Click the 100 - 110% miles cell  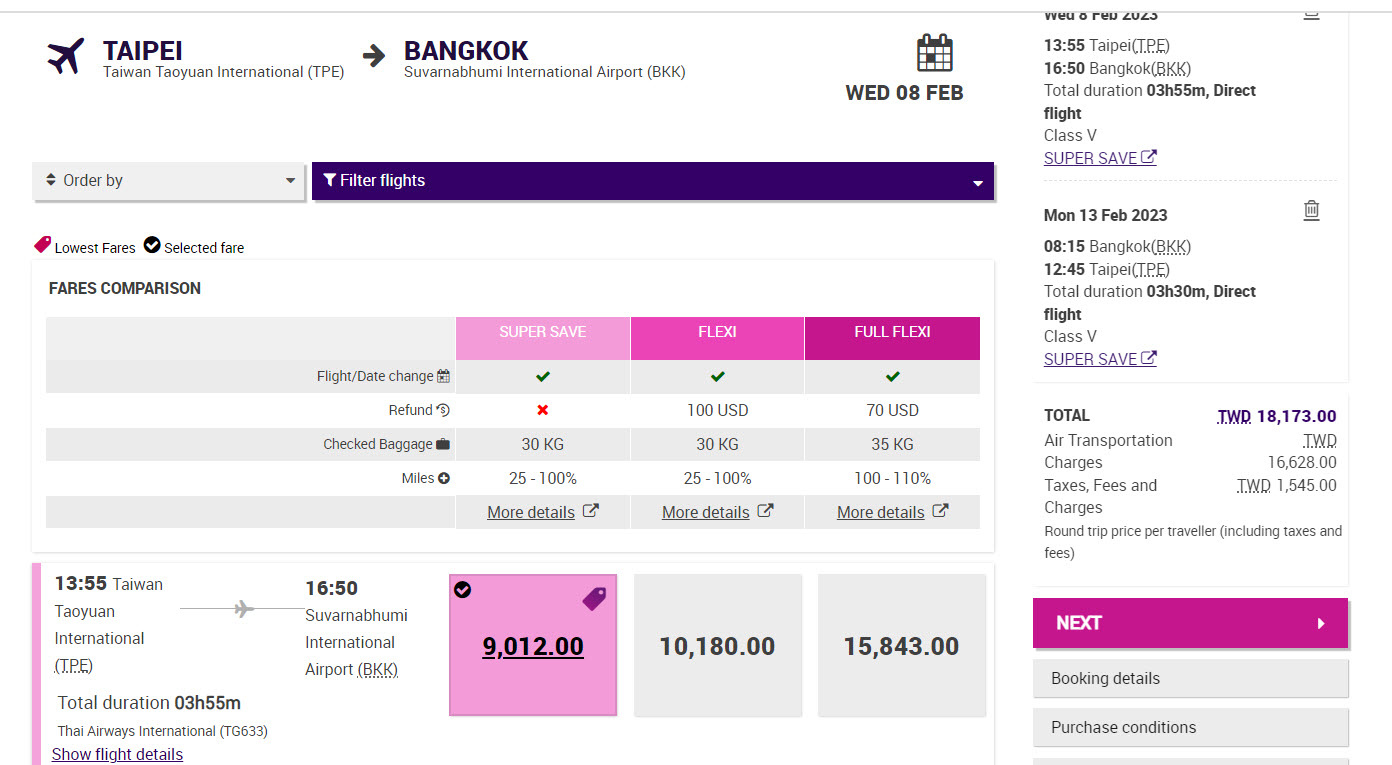coord(892,478)
